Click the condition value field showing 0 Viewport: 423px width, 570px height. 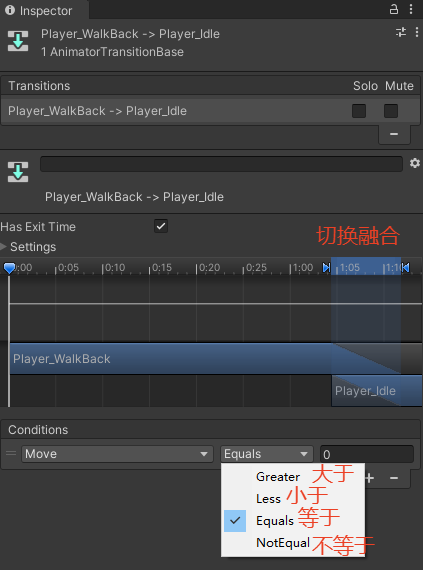(367, 454)
